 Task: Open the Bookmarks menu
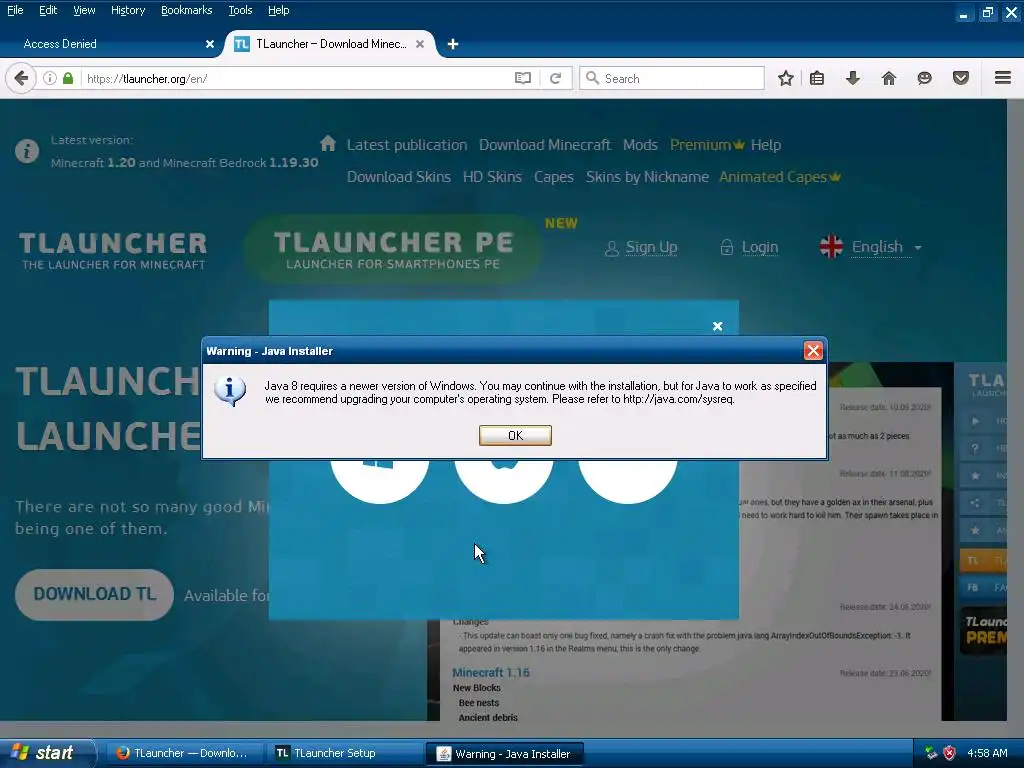point(187,10)
